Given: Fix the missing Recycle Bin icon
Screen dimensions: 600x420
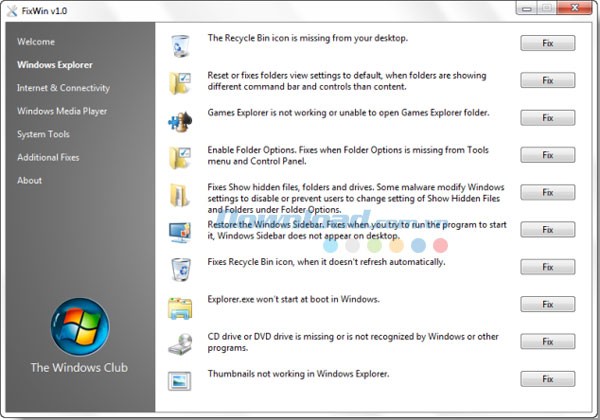Looking at the screenshot, I should [x=547, y=43].
